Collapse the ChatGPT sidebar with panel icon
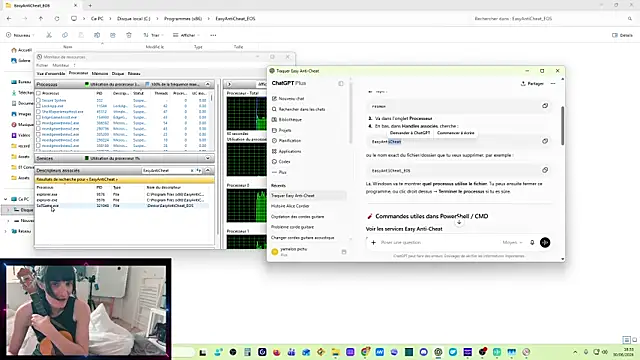640x360 pixels. [x=341, y=84]
